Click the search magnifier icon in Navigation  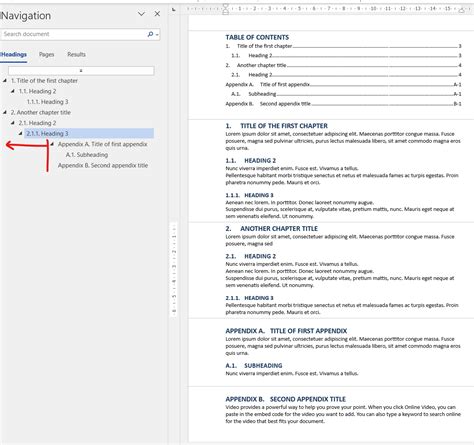150,34
